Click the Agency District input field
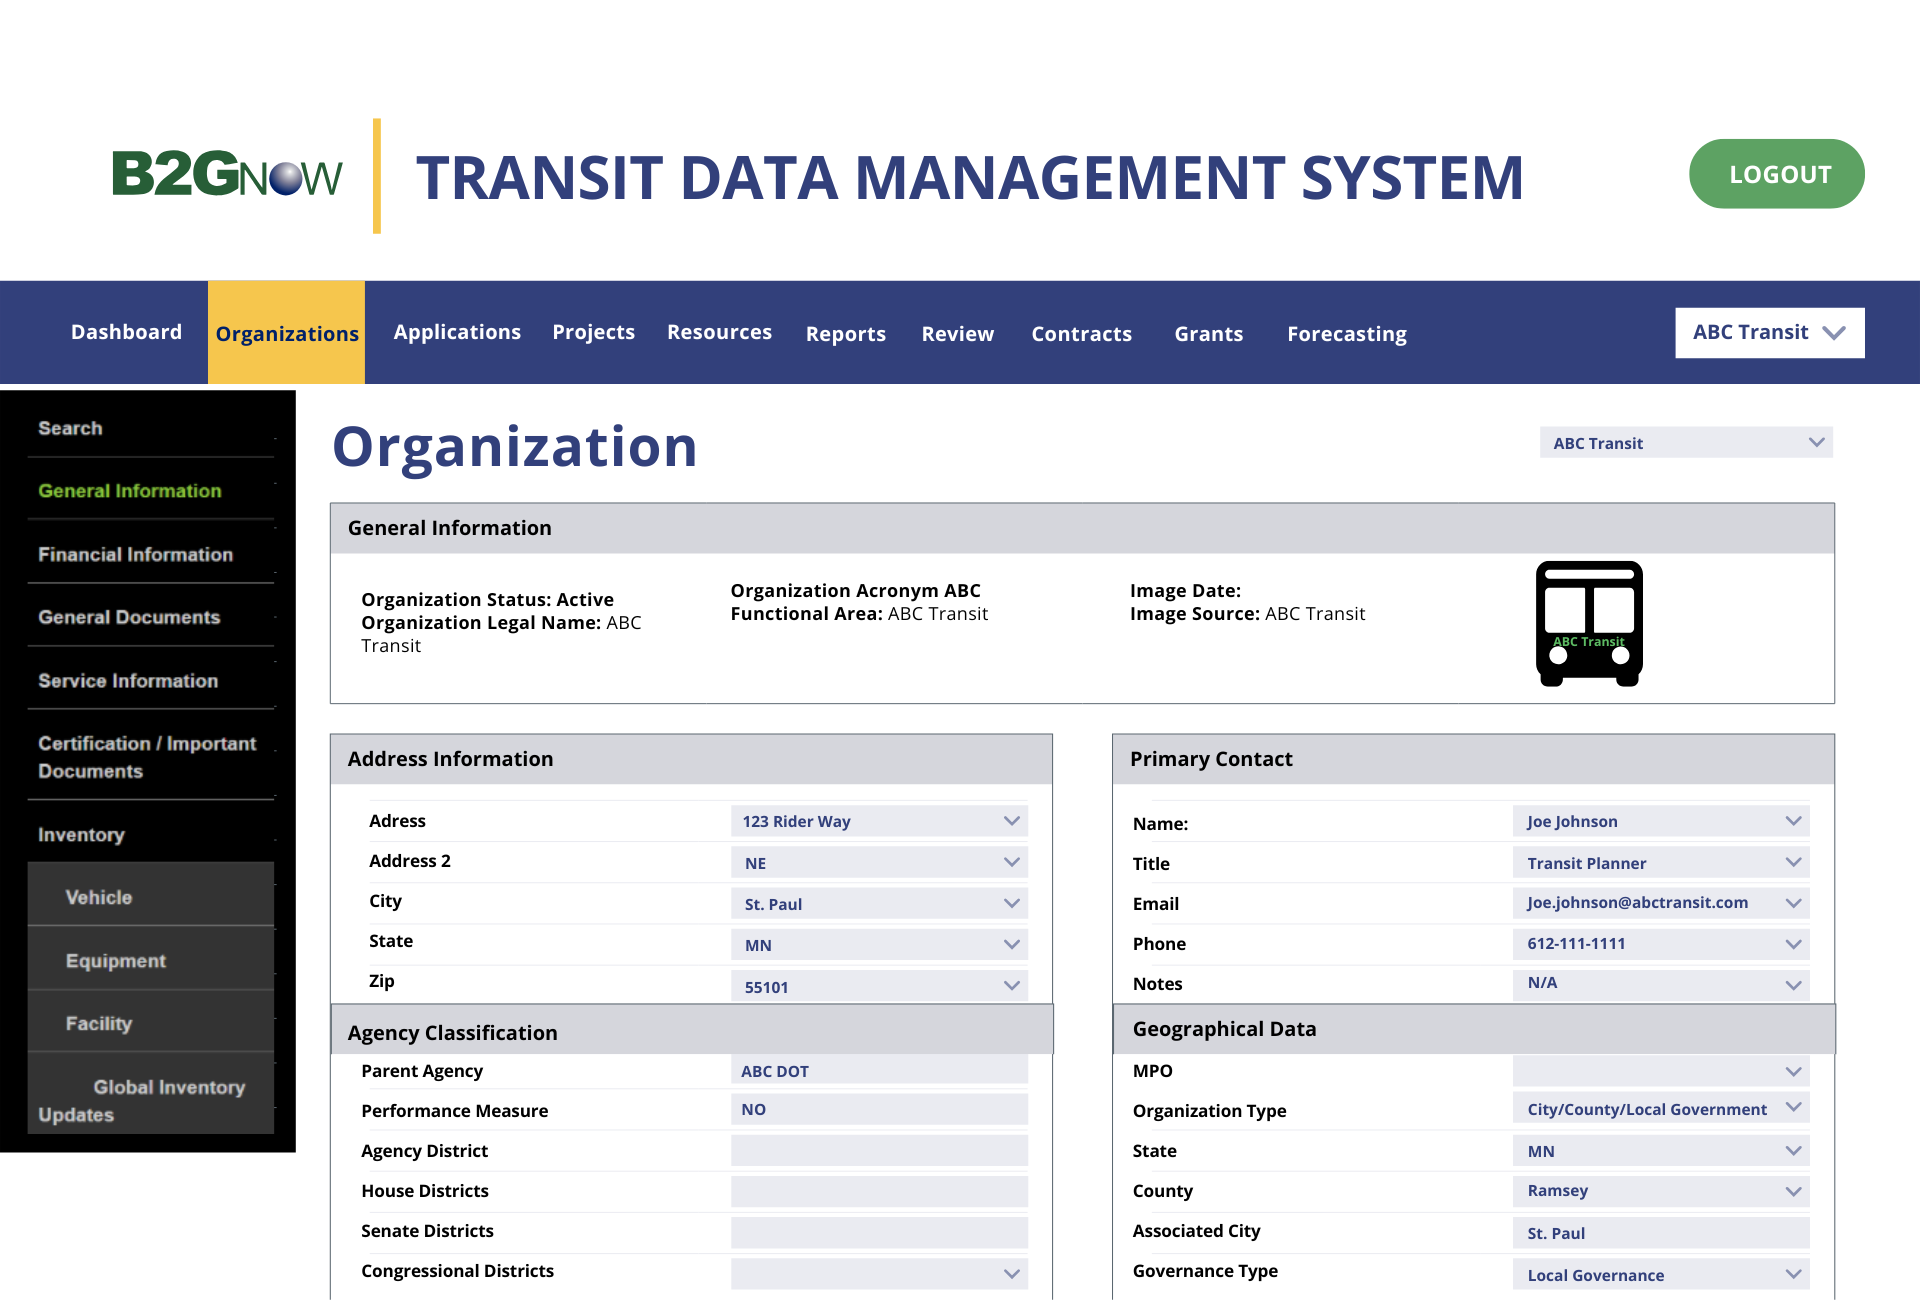This screenshot has height=1300, width=1920. click(878, 1150)
